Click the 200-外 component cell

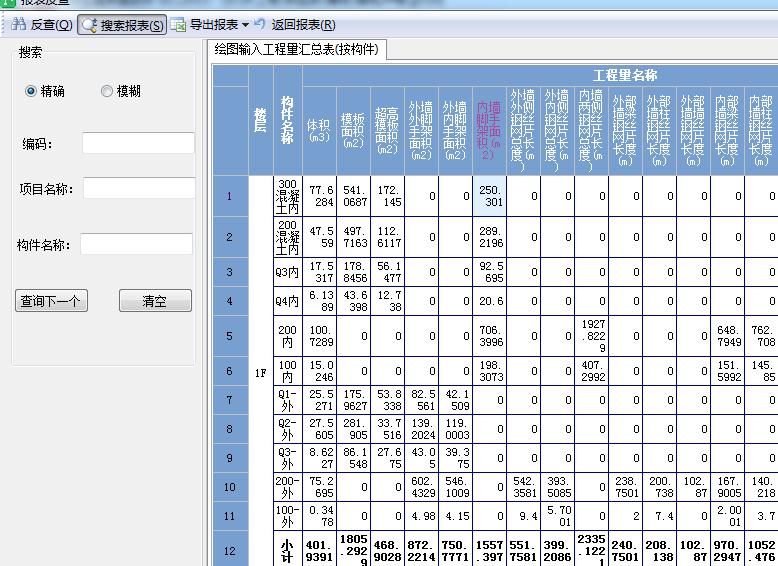coord(287,487)
